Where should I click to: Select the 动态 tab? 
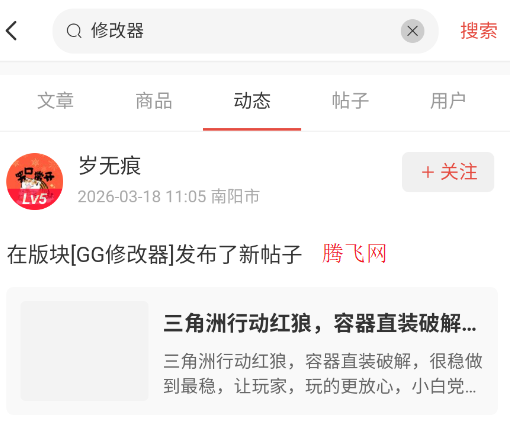252,101
